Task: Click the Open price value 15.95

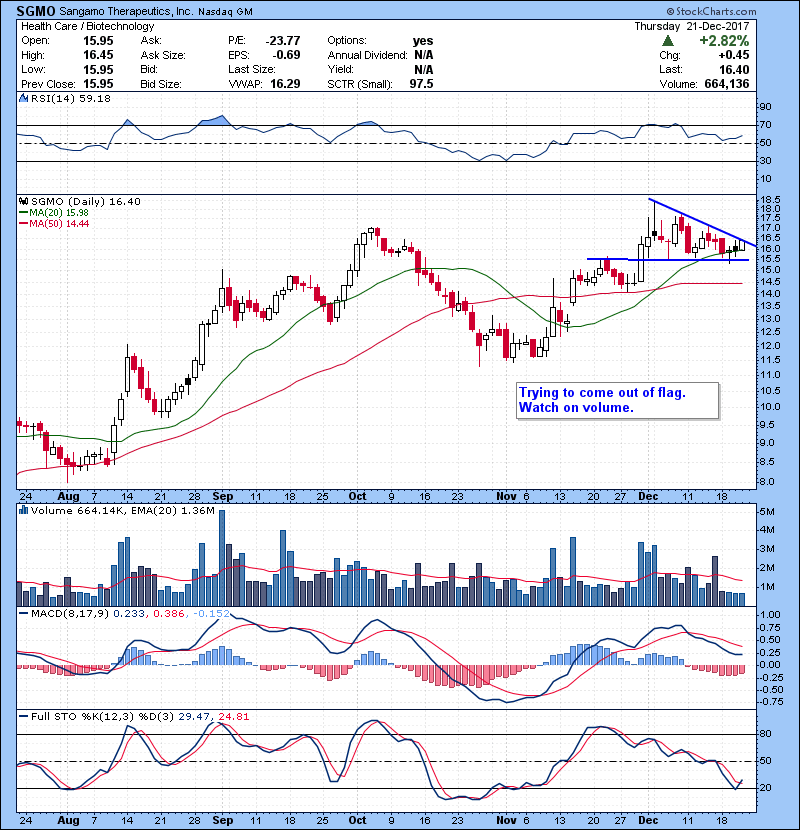Action: coord(98,41)
